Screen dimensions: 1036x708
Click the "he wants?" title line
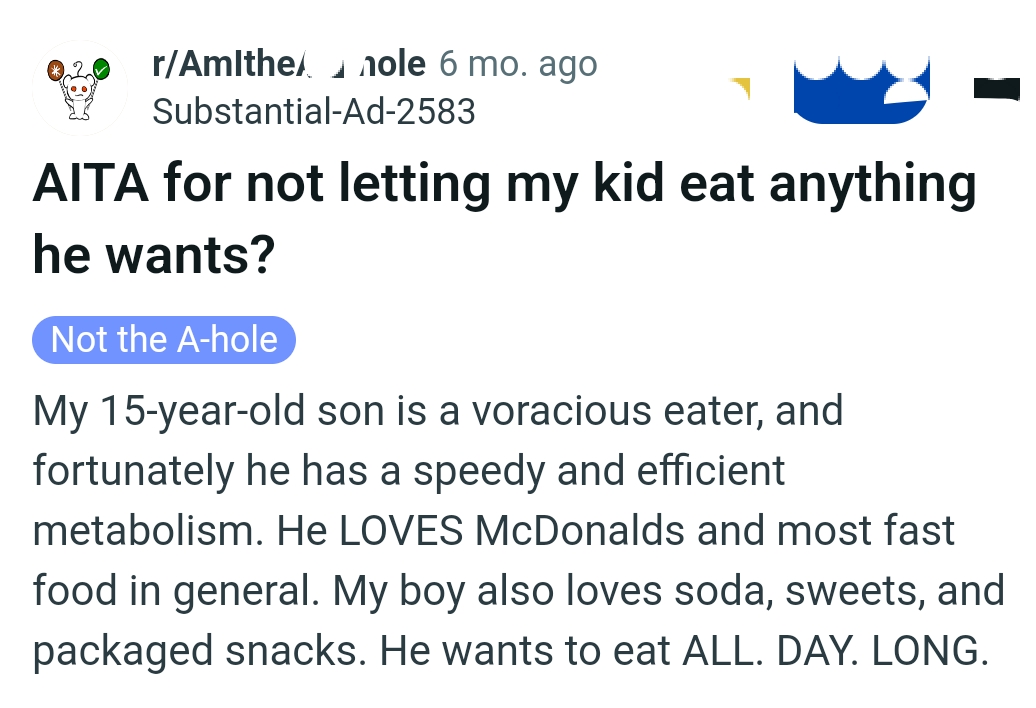coord(153,255)
